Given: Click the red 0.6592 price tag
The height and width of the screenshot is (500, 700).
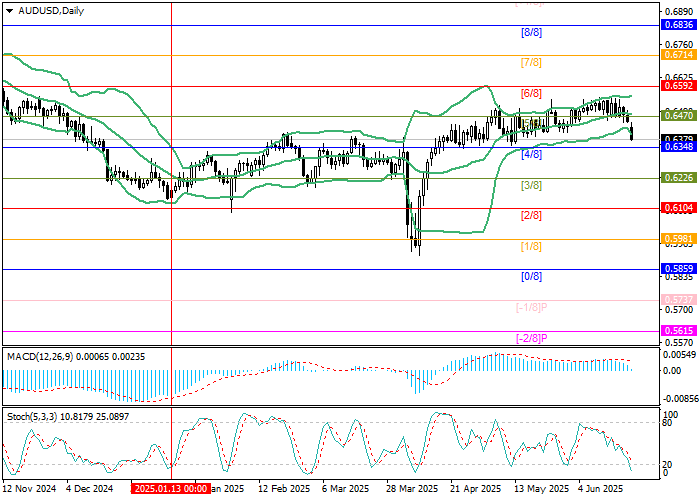Looking at the screenshot, I should click(677, 86).
